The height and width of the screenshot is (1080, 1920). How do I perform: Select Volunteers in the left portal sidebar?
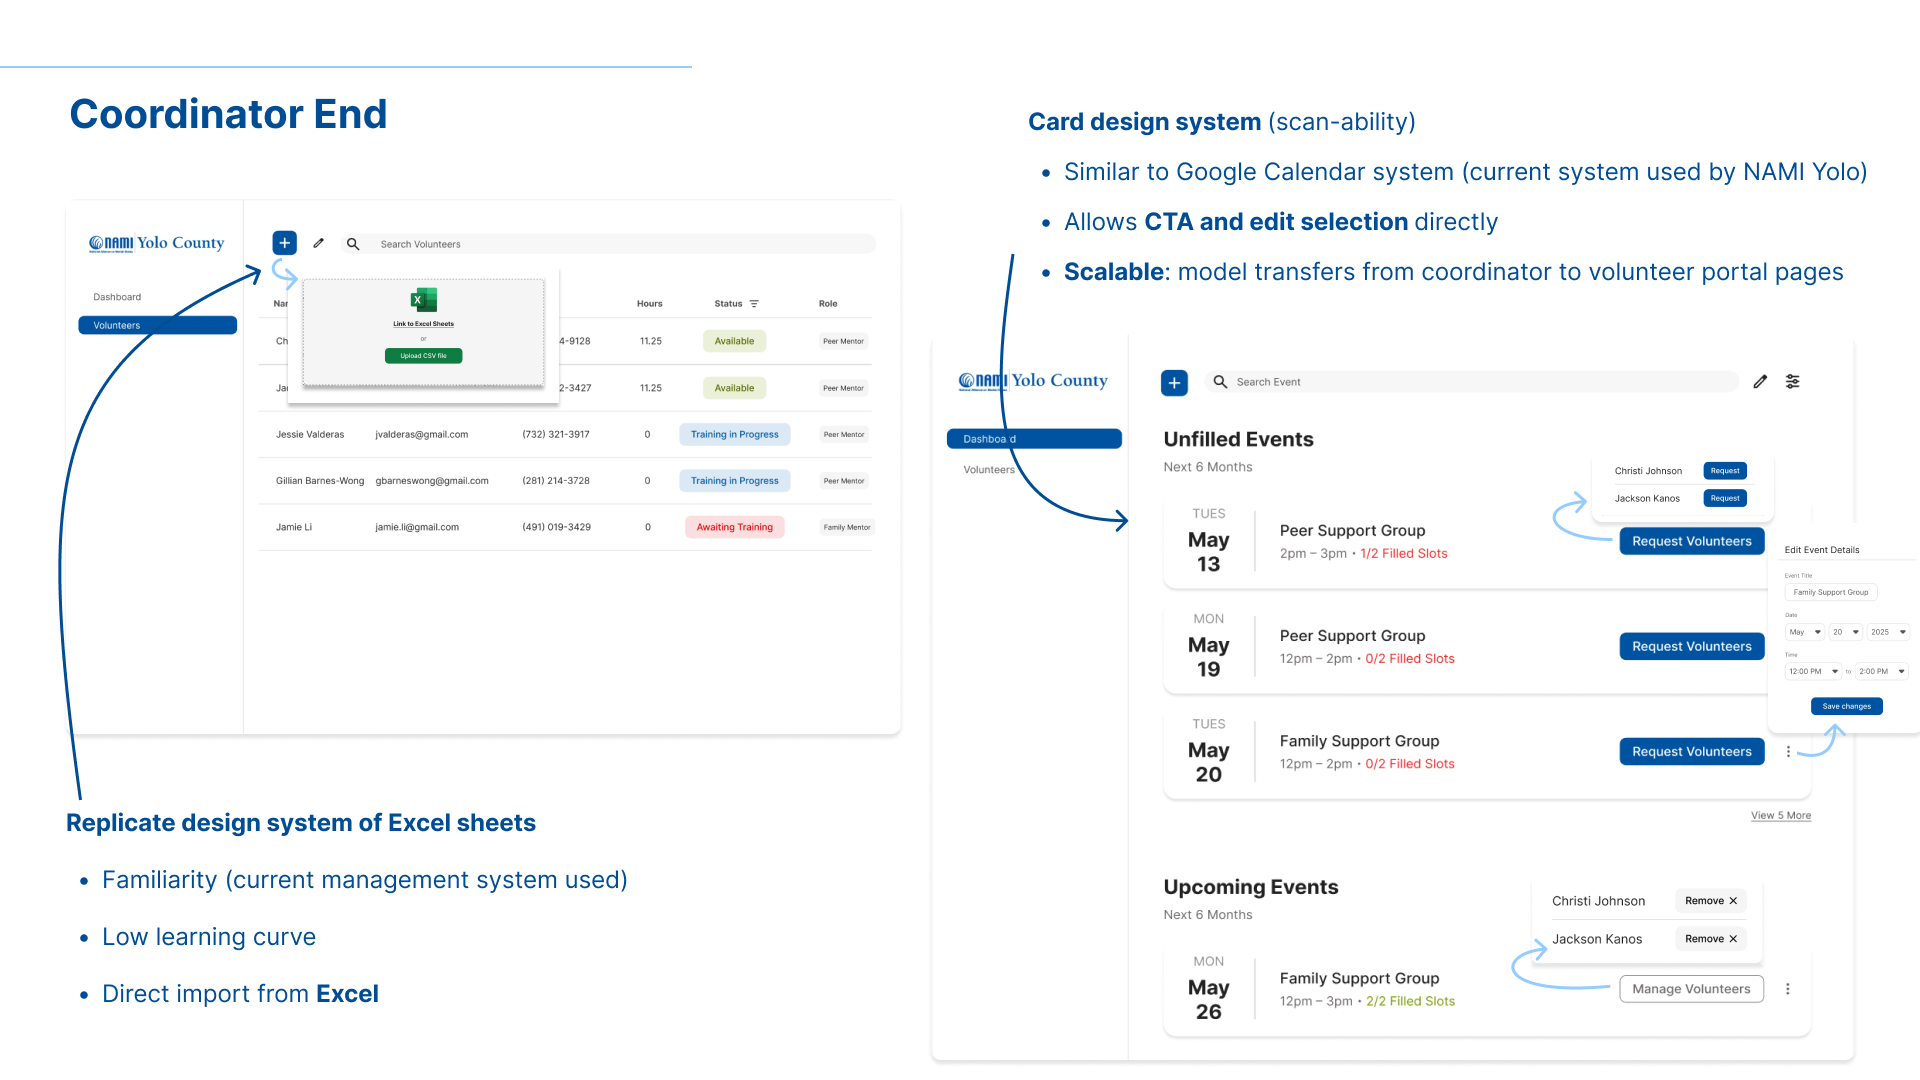[157, 325]
